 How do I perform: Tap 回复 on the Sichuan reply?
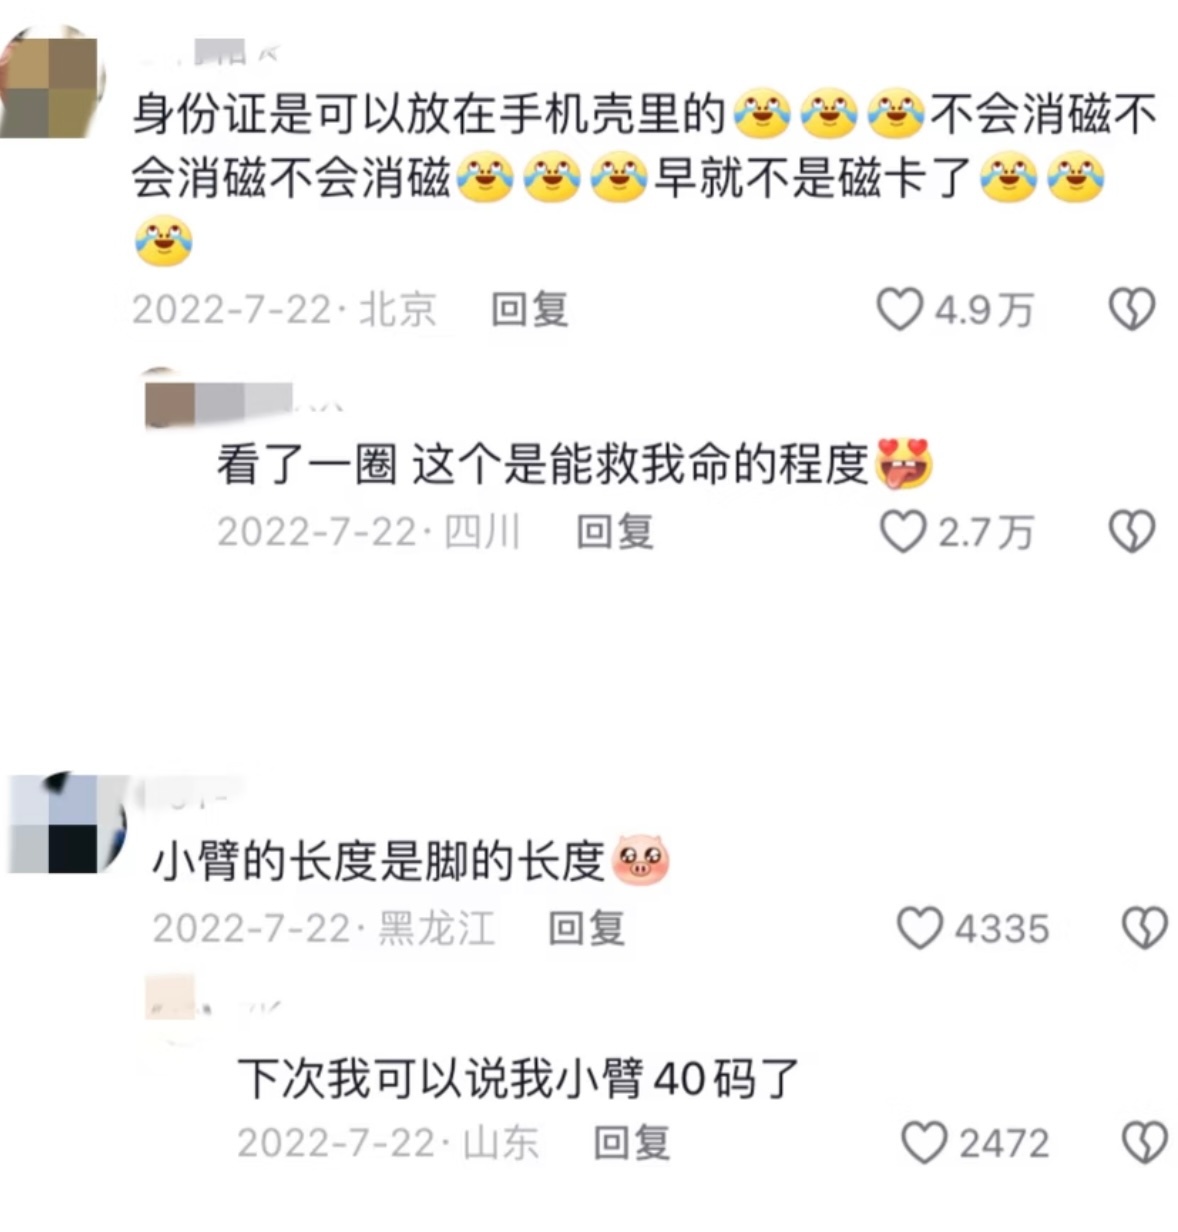point(614,531)
